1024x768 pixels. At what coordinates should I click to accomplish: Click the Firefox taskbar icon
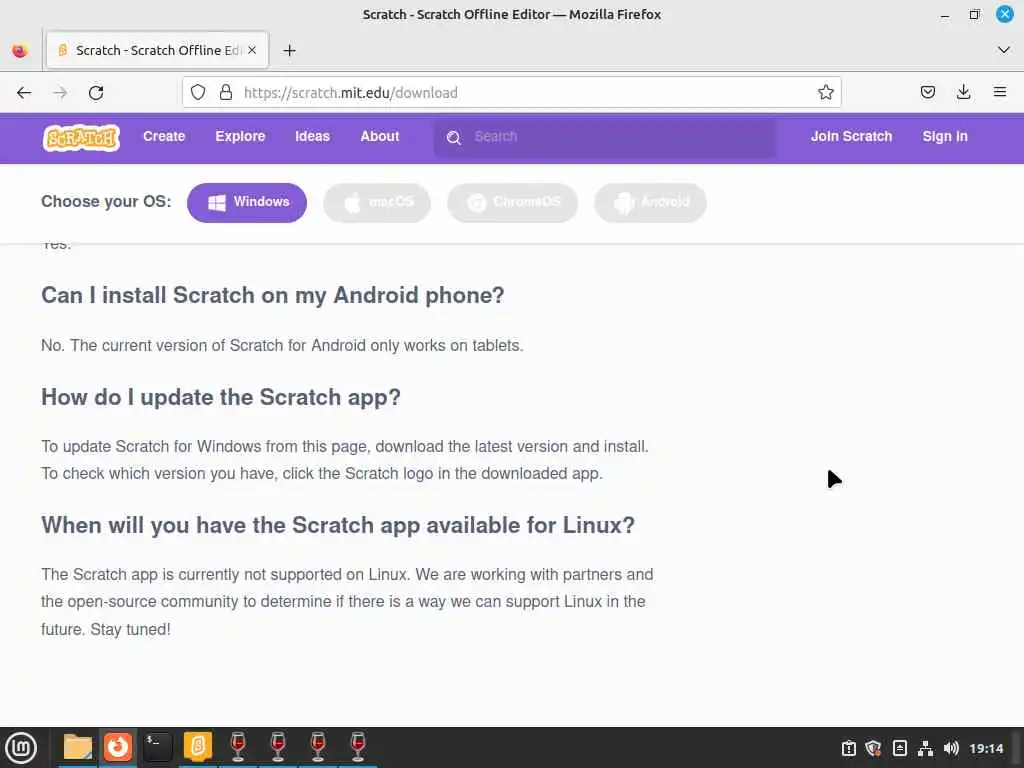pos(118,747)
